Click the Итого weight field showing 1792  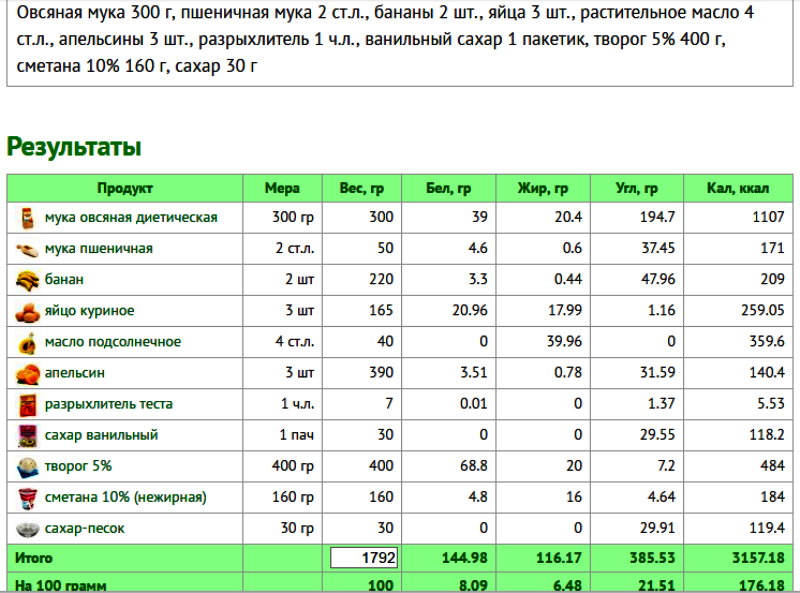364,557
